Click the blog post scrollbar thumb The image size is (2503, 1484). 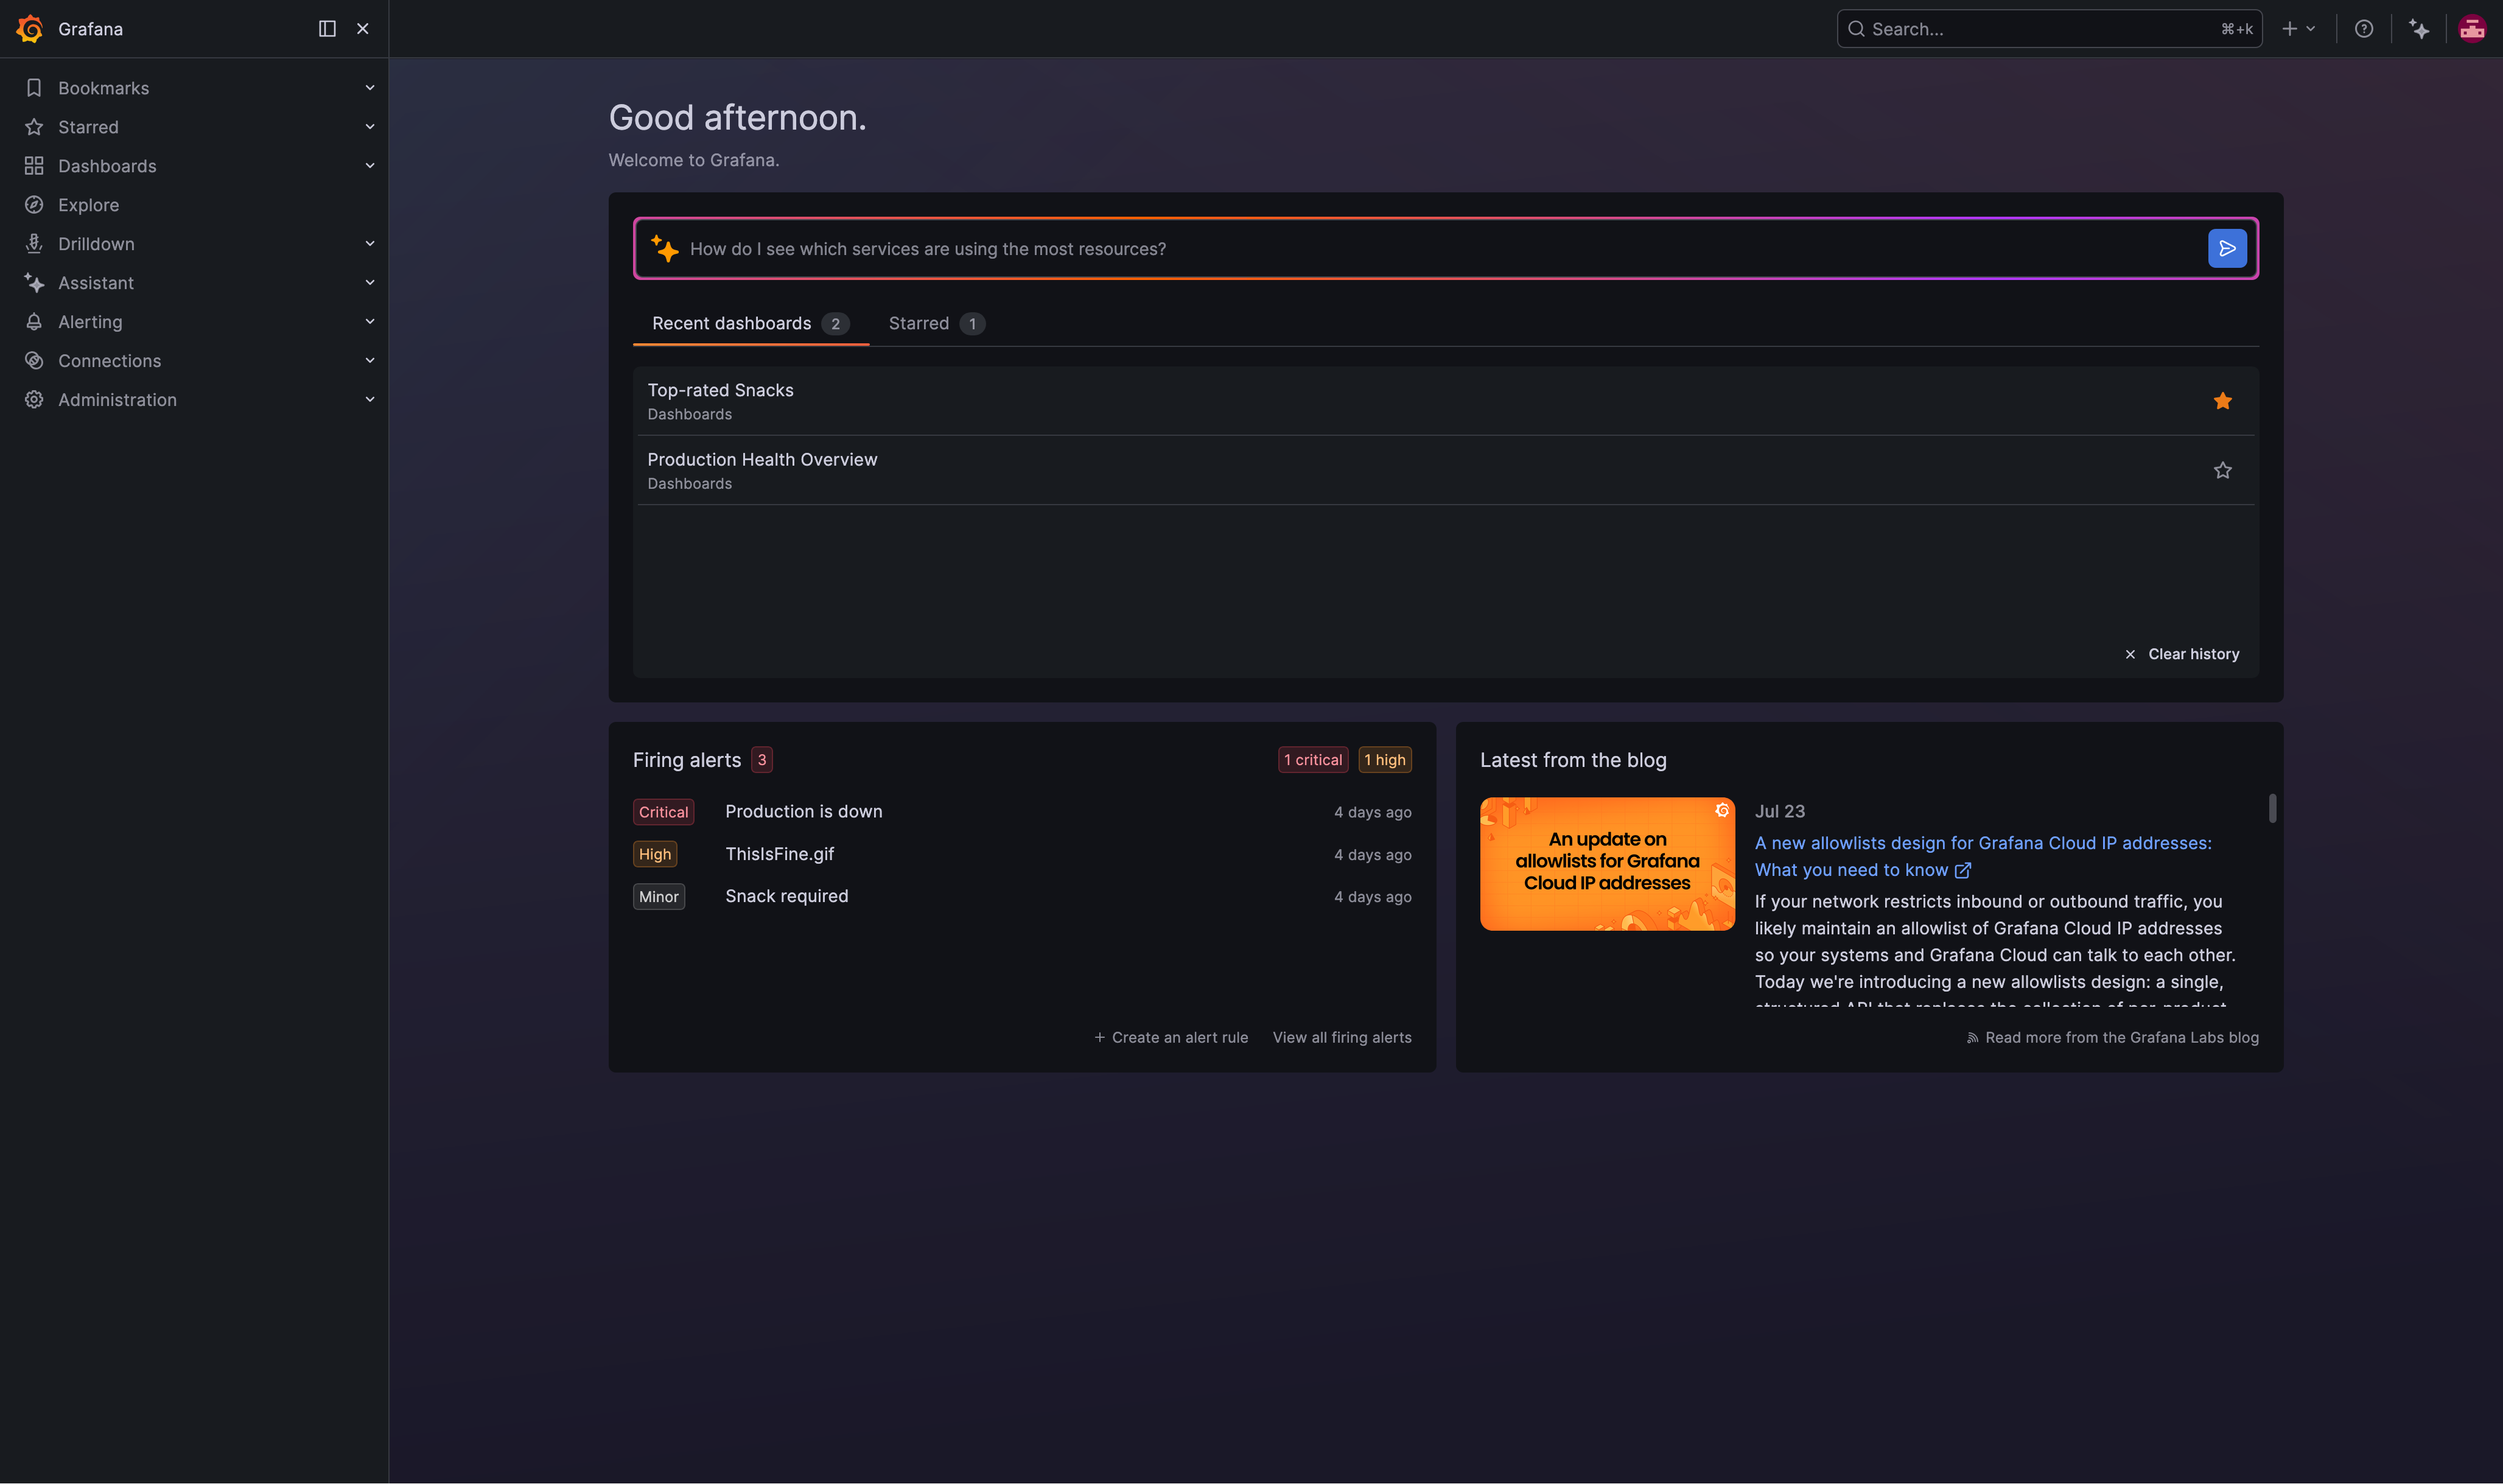click(2272, 808)
